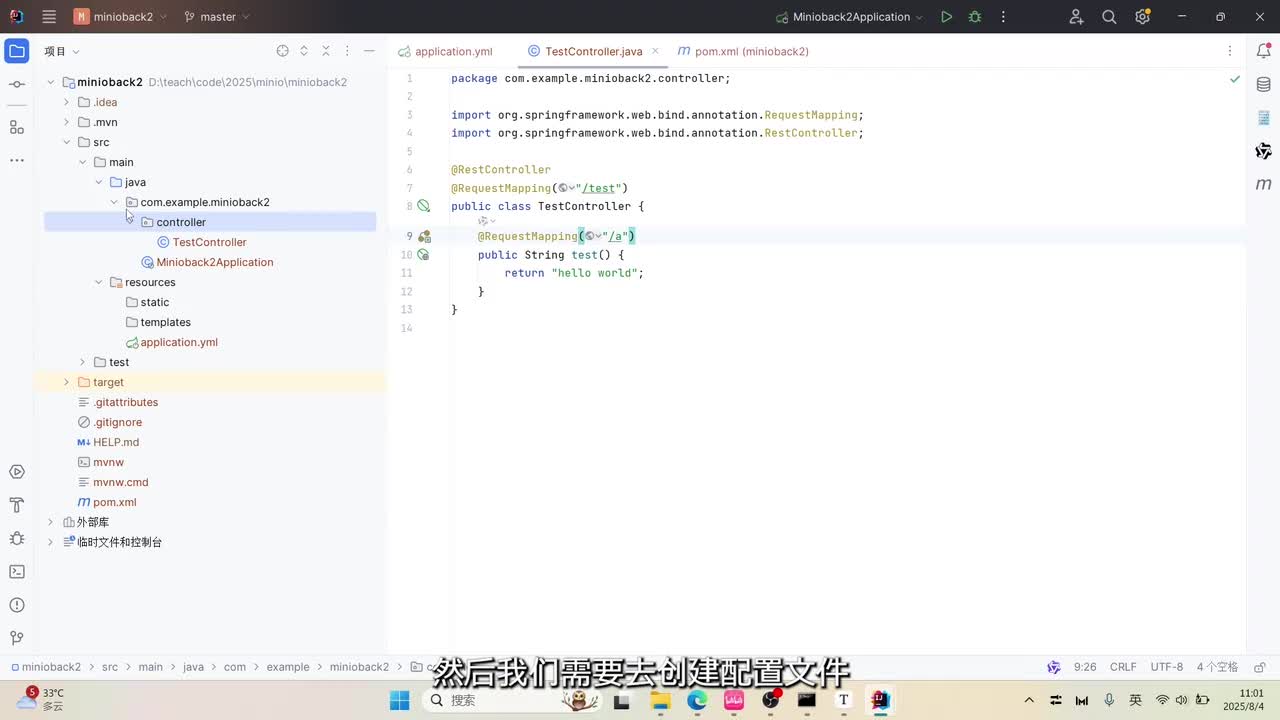Select pom.xml in the project tree
This screenshot has width=1280, height=720.
pyautogui.click(x=107, y=502)
